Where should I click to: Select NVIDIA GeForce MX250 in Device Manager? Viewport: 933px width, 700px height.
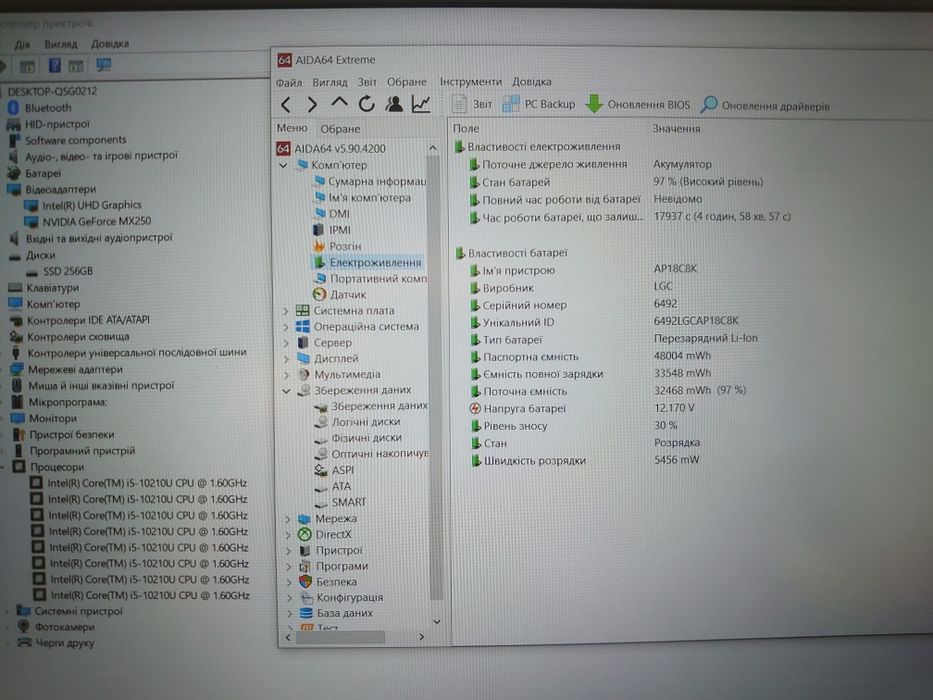(88, 221)
